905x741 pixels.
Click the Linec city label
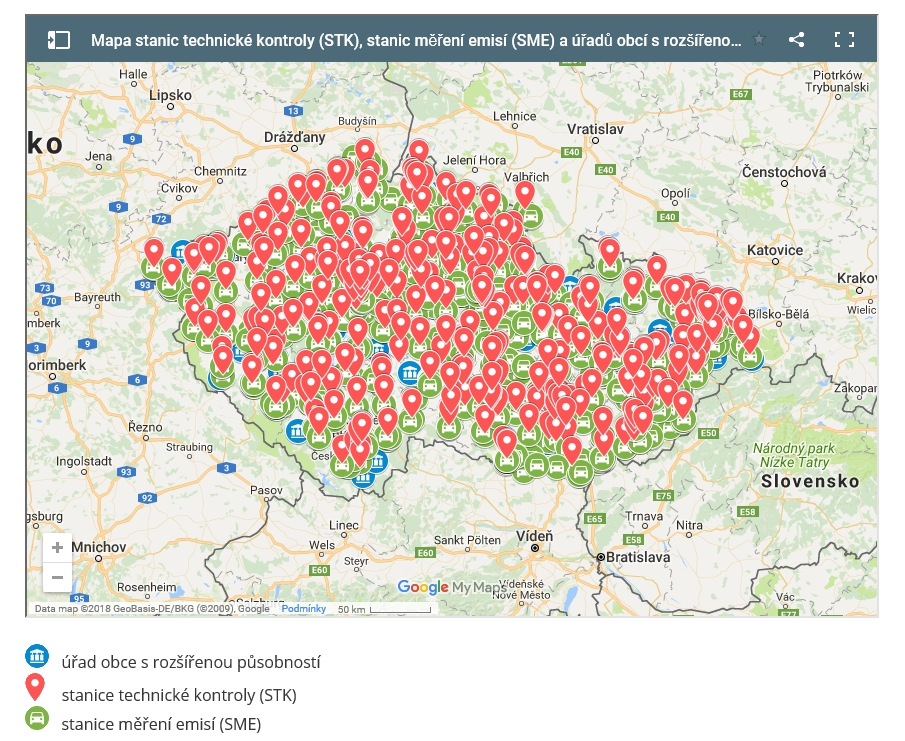344,525
